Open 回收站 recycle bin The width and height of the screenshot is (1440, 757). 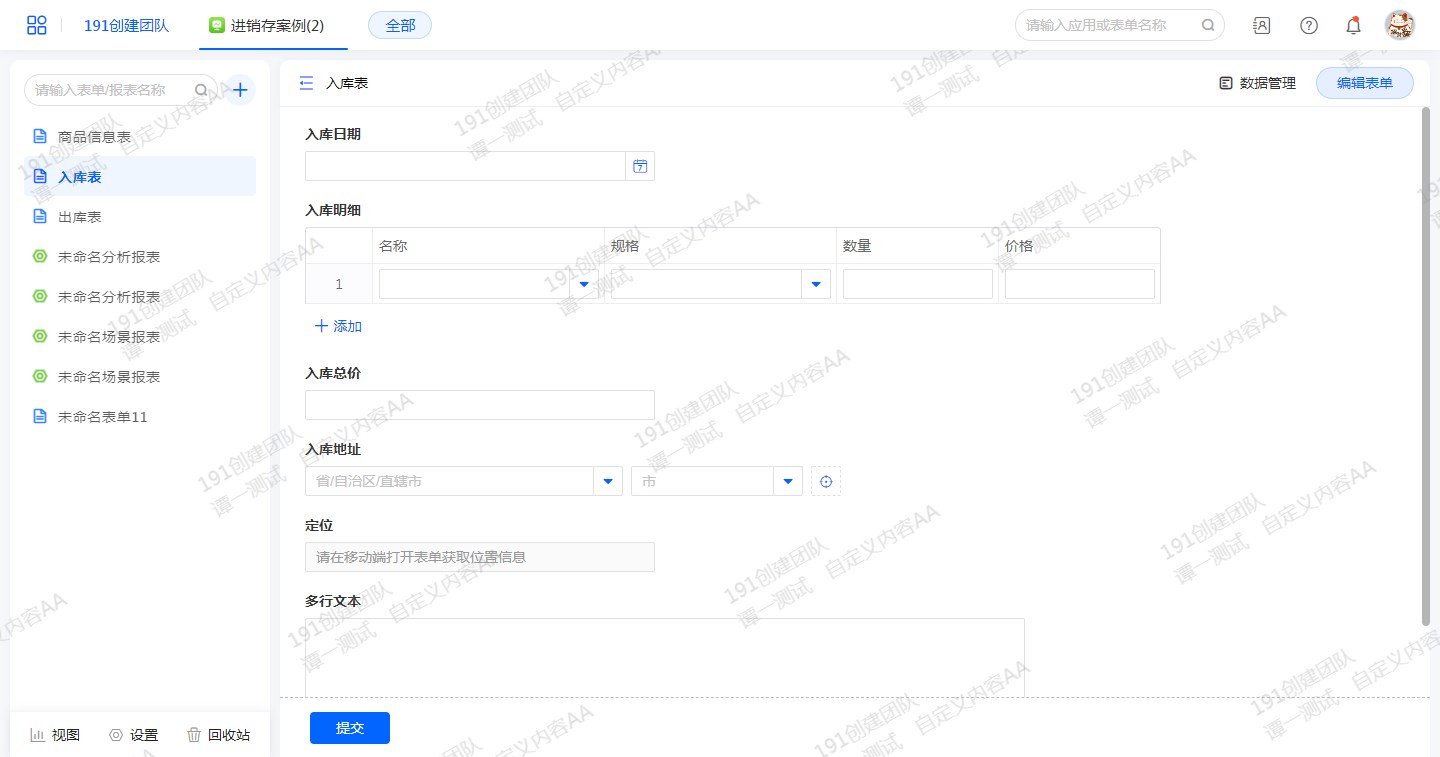pos(218,735)
